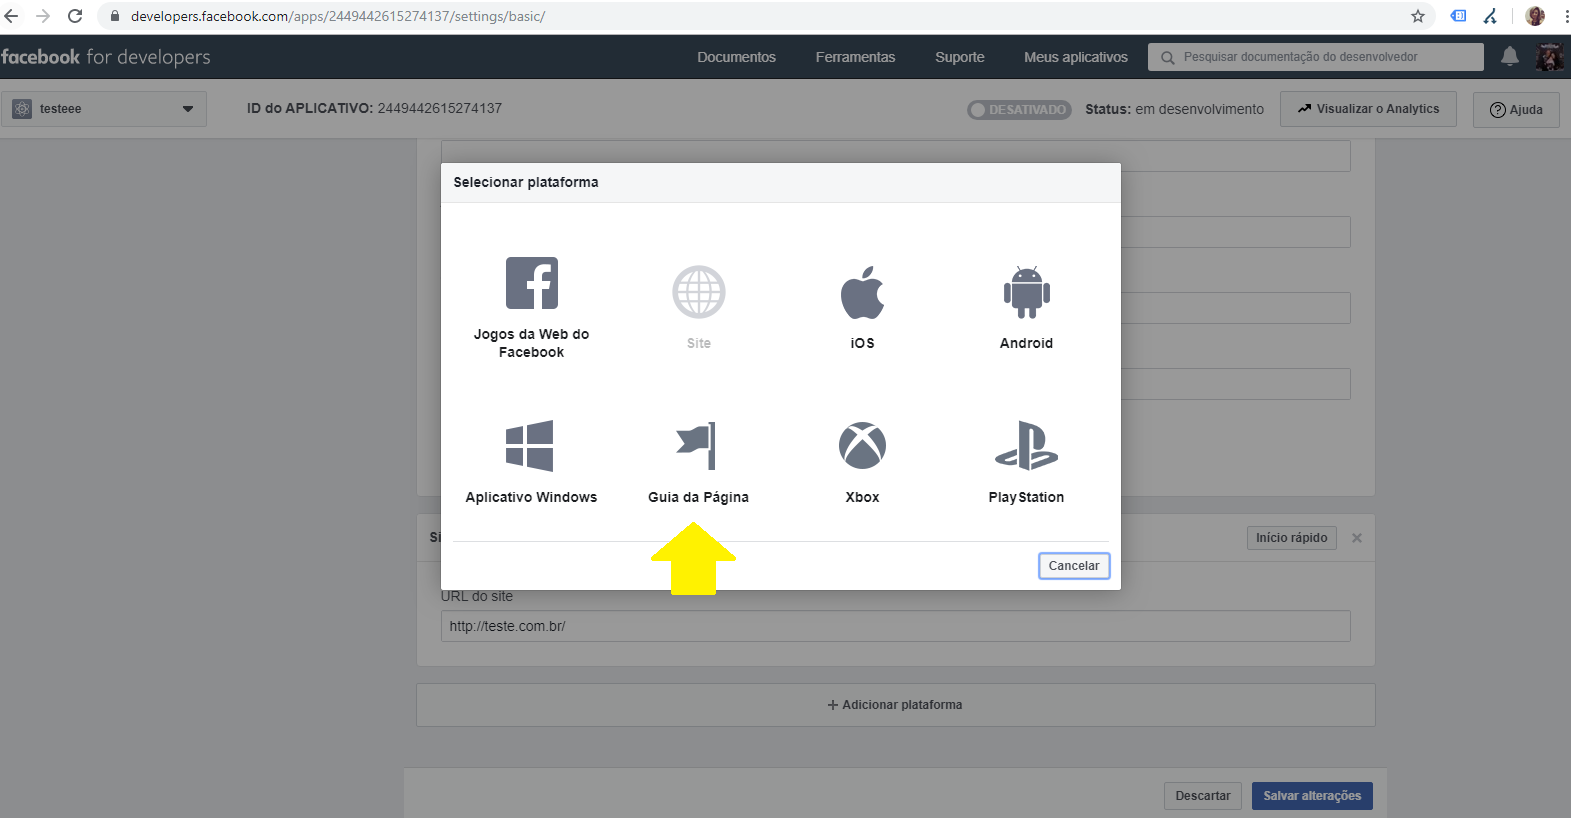Click Início rápido button

click(x=1291, y=538)
